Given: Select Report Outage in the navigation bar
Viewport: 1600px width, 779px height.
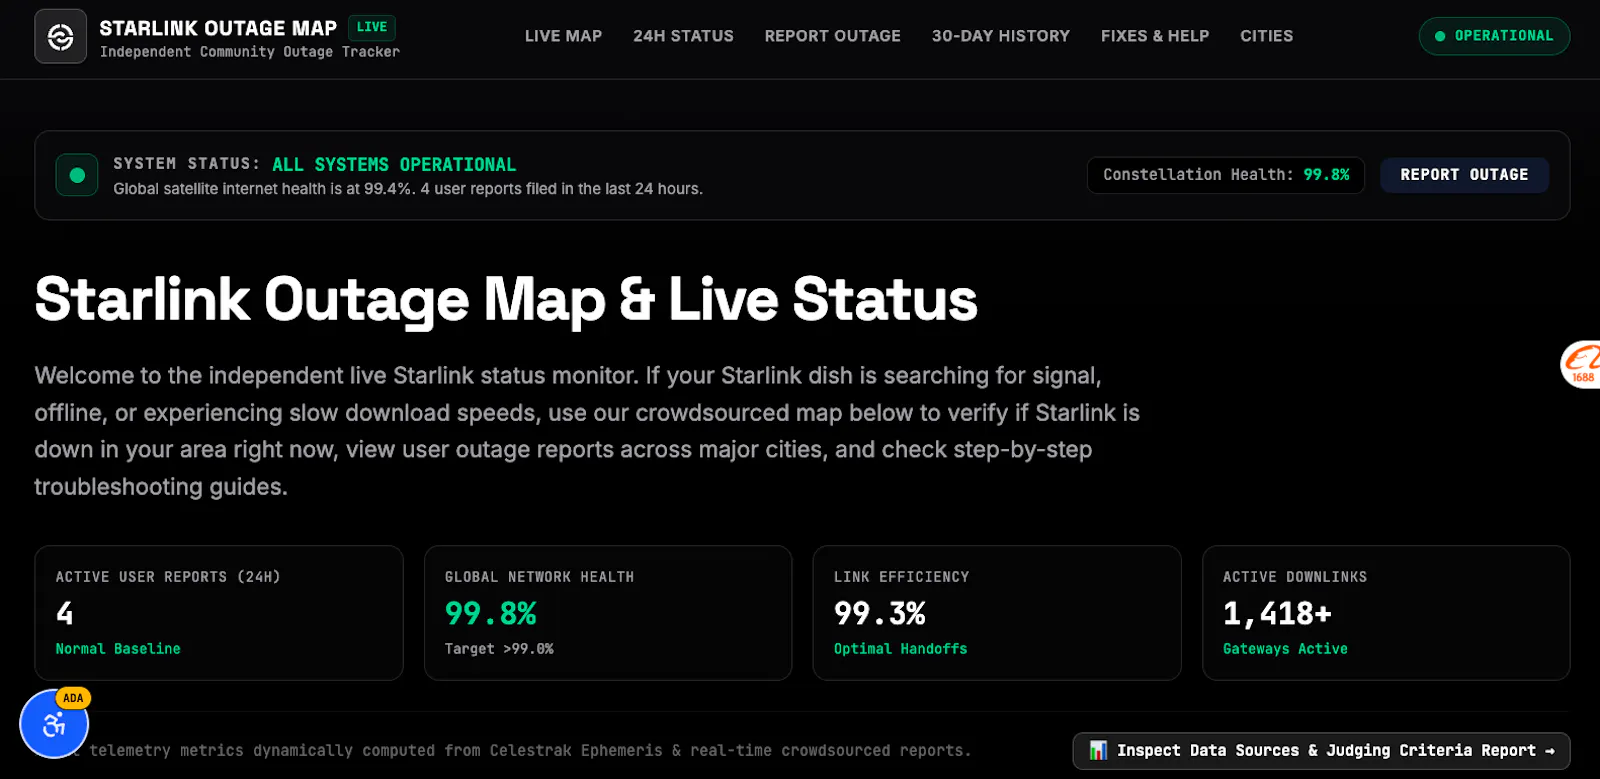Looking at the screenshot, I should [x=832, y=36].
